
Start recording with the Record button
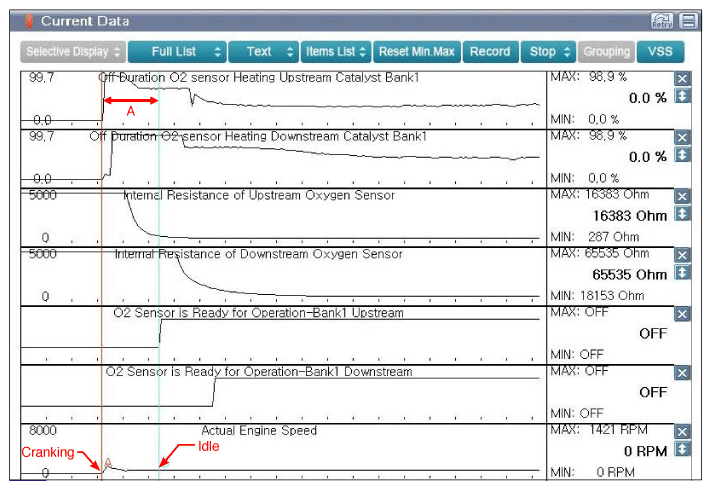(489, 51)
